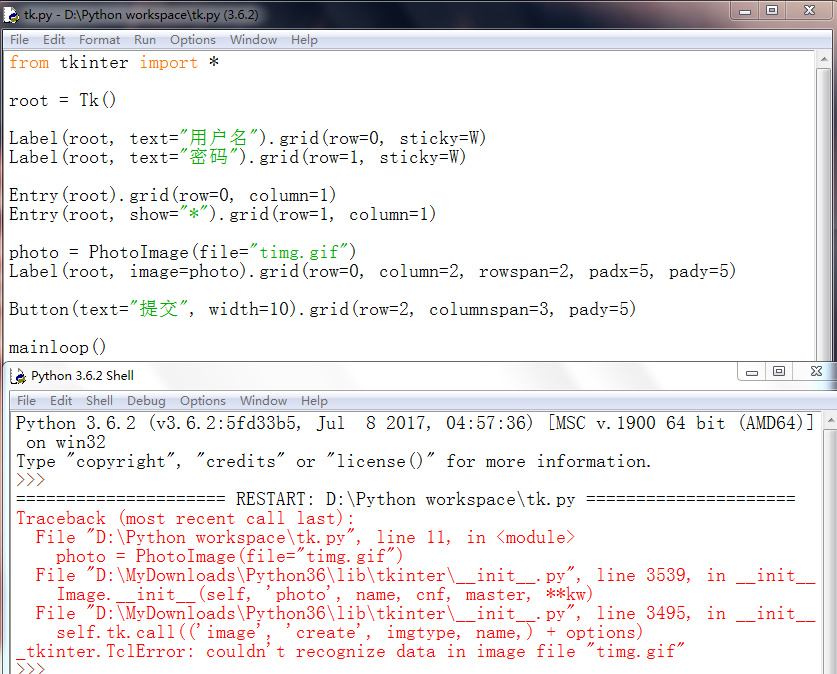Open the editor's Run menu
The image size is (837, 674).
pos(145,40)
